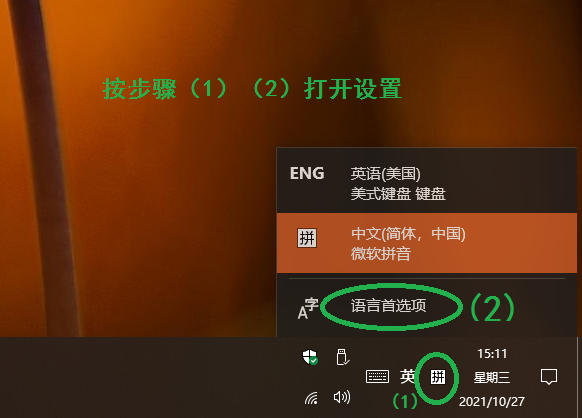Open the touch keyboard from the taskbar
582x418 pixels.
coord(377,376)
